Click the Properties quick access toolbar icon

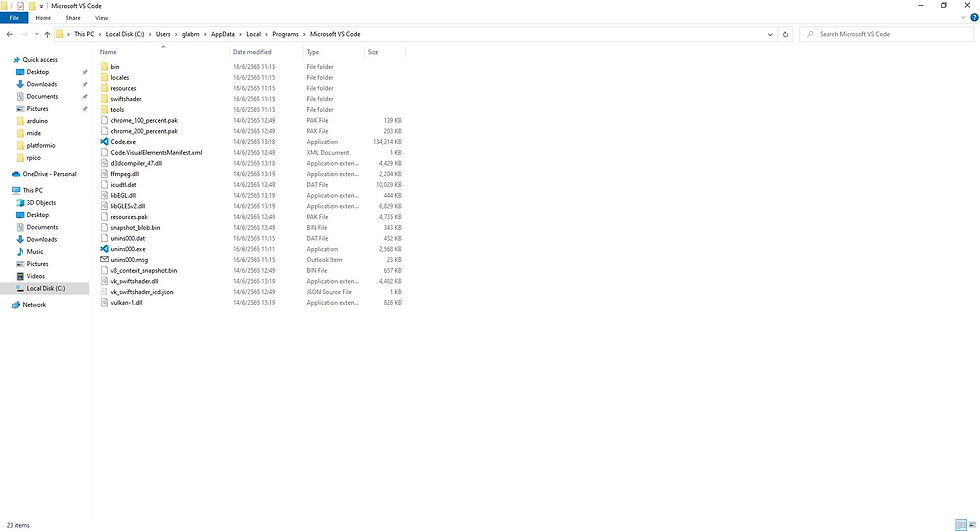(x=21, y=6)
